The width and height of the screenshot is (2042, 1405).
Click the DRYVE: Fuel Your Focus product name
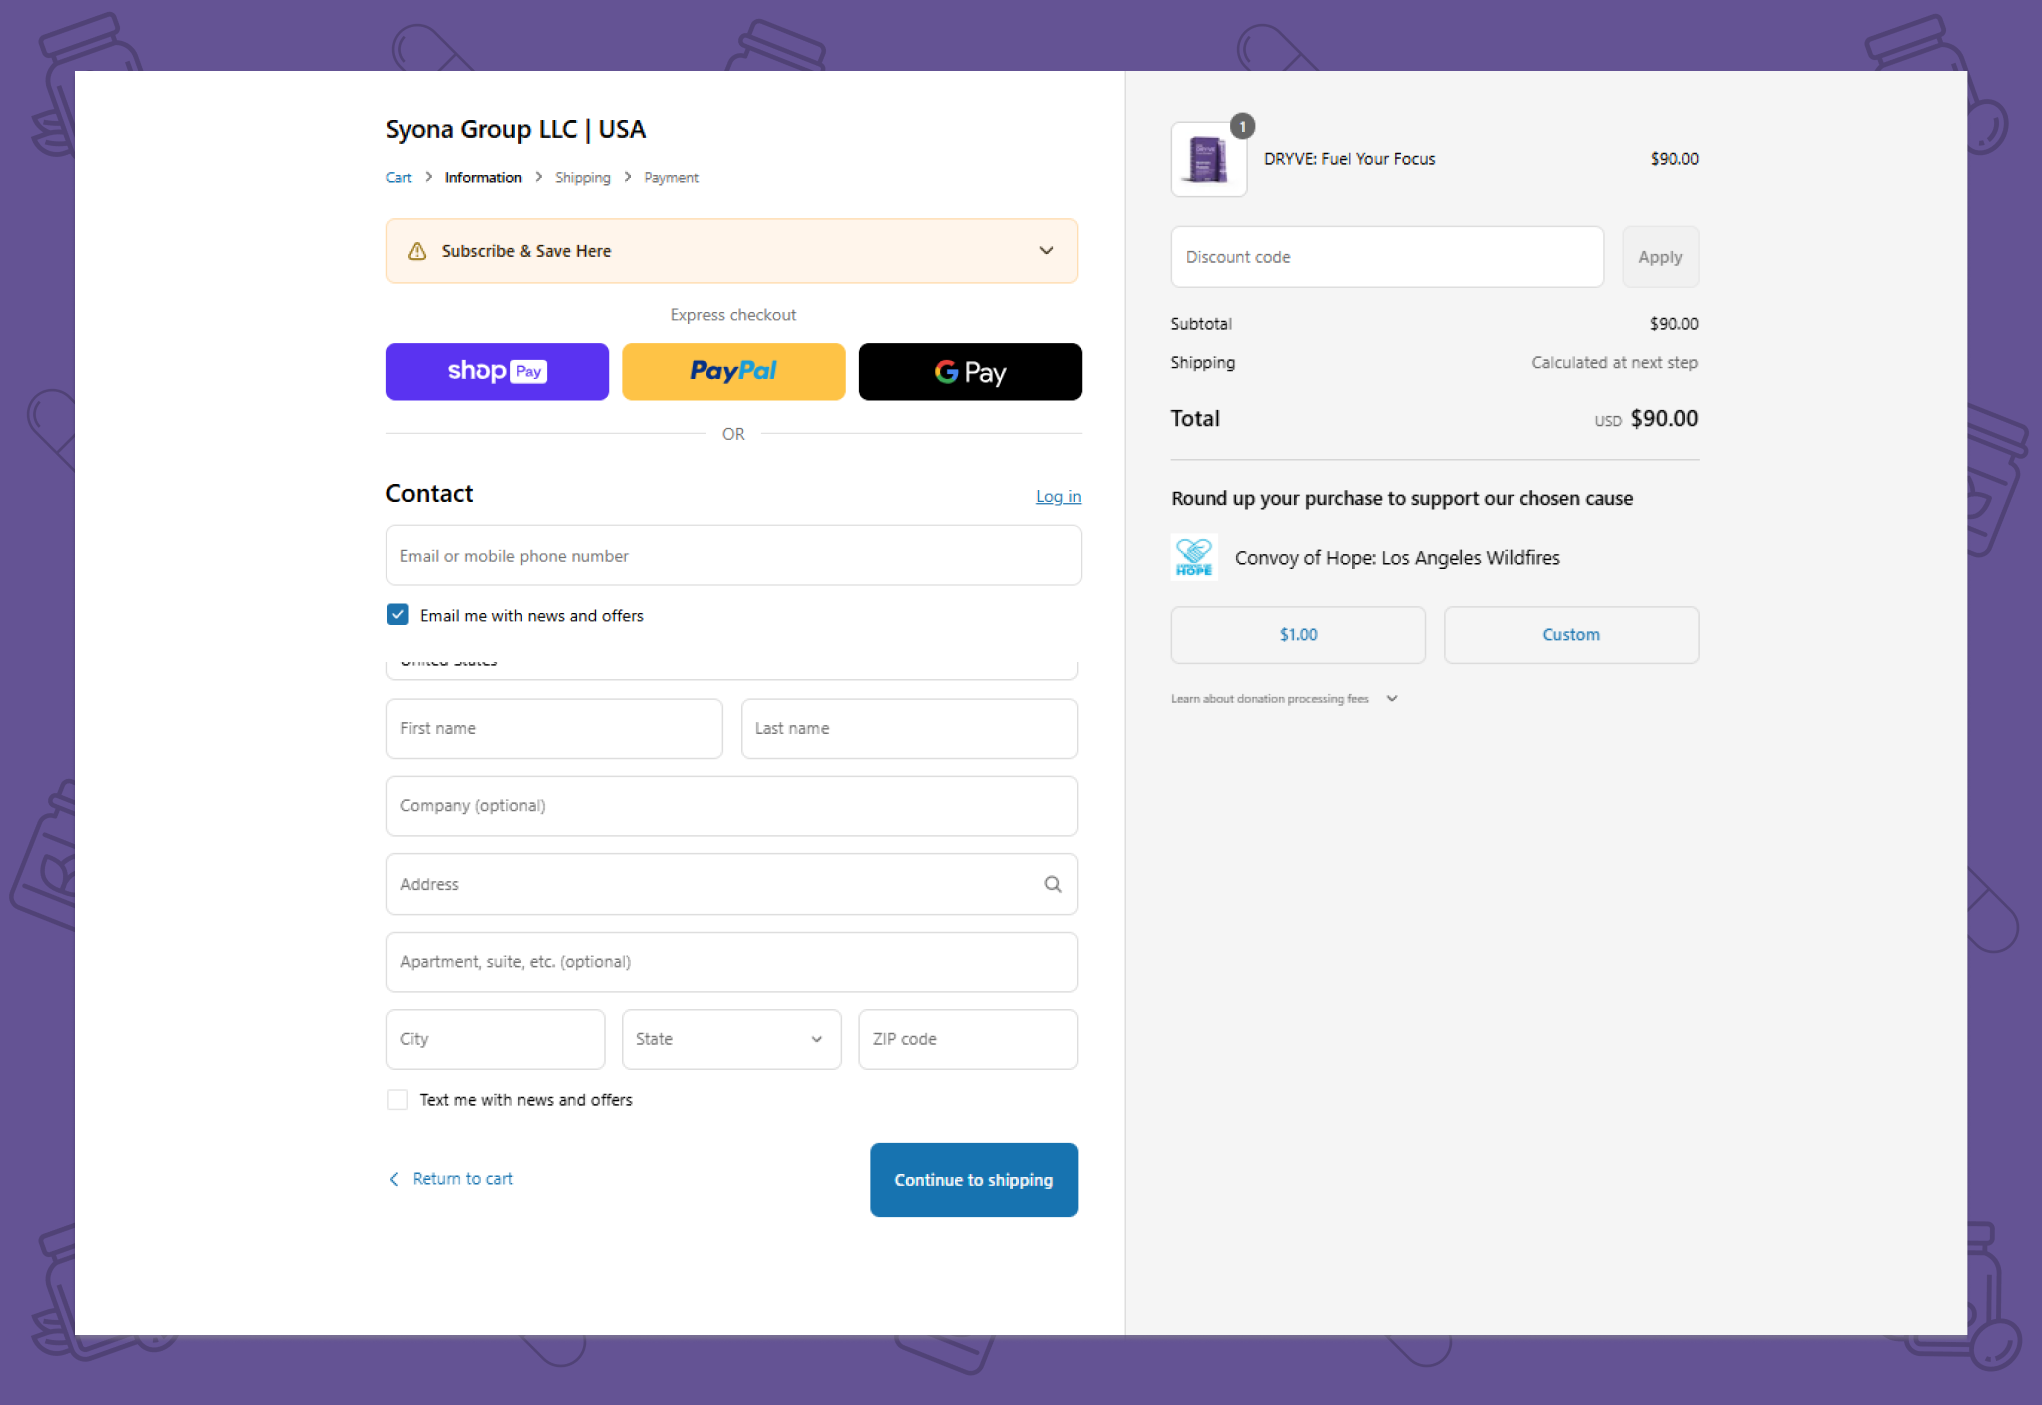pyautogui.click(x=1349, y=159)
